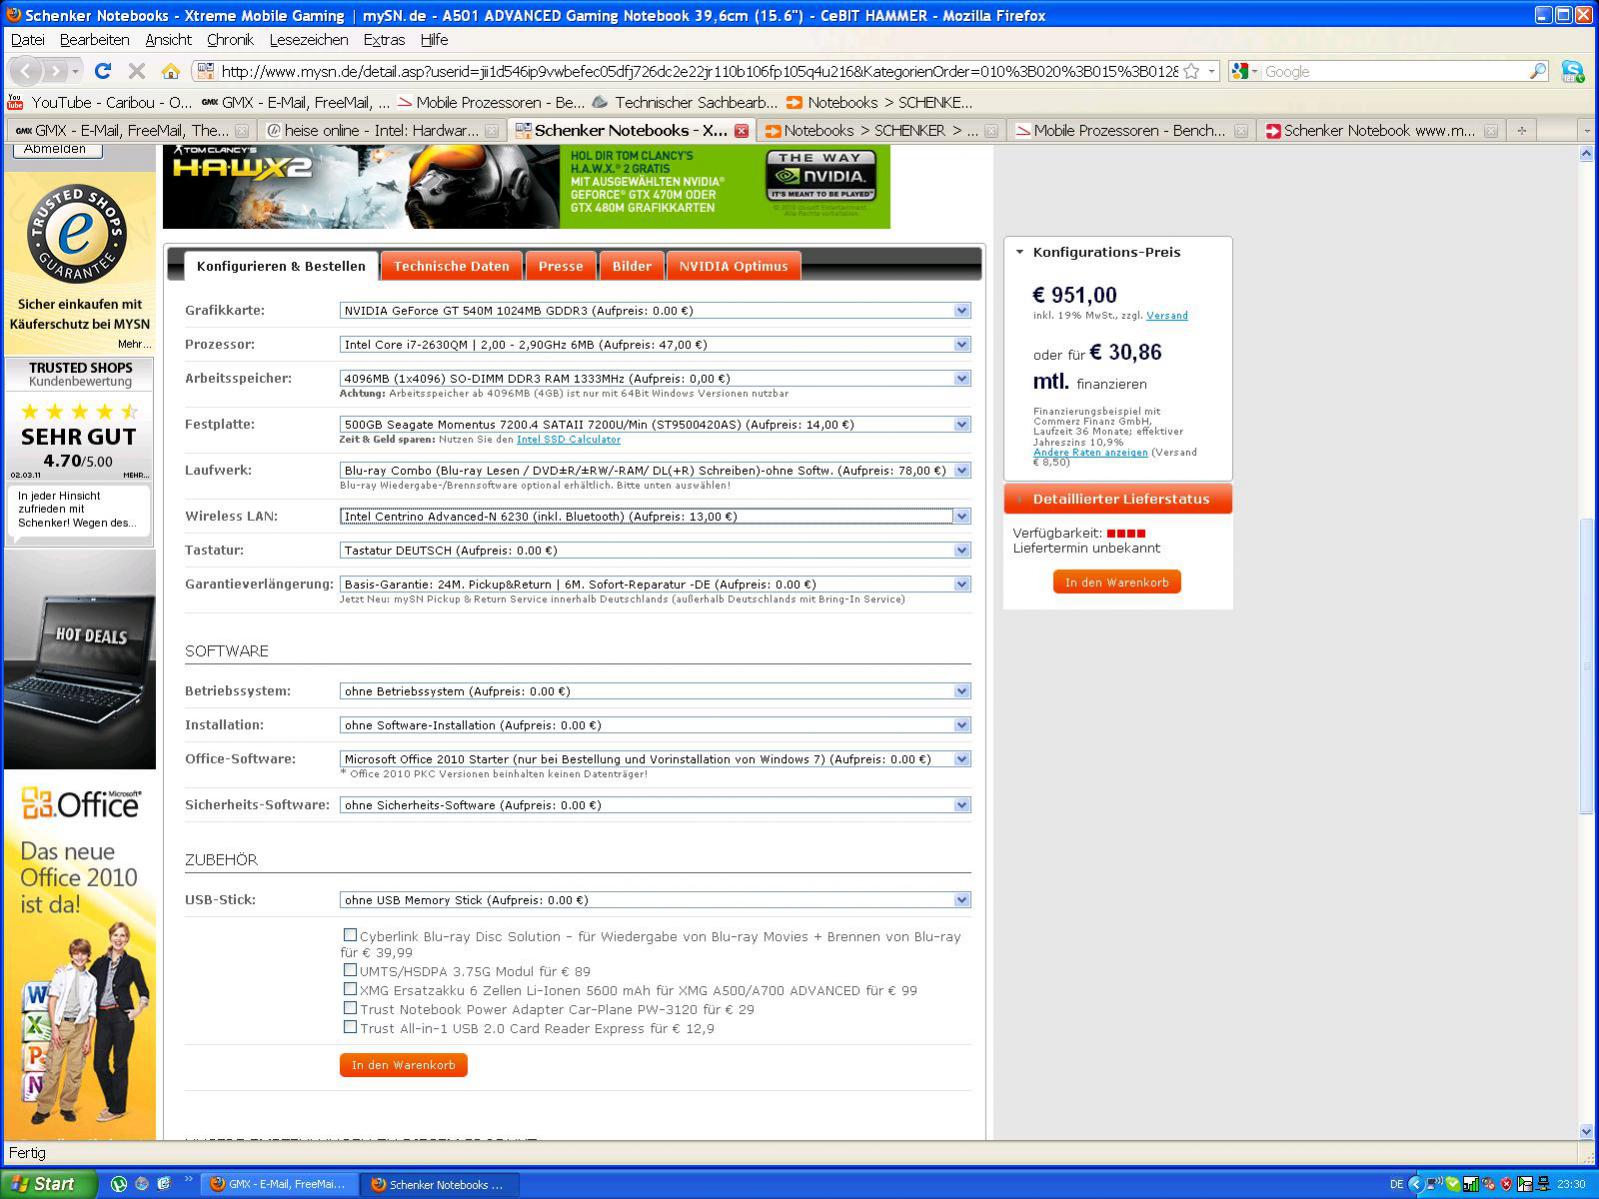
Task: Click the NVIDIA The Way logo
Action: pyautogui.click(x=821, y=176)
